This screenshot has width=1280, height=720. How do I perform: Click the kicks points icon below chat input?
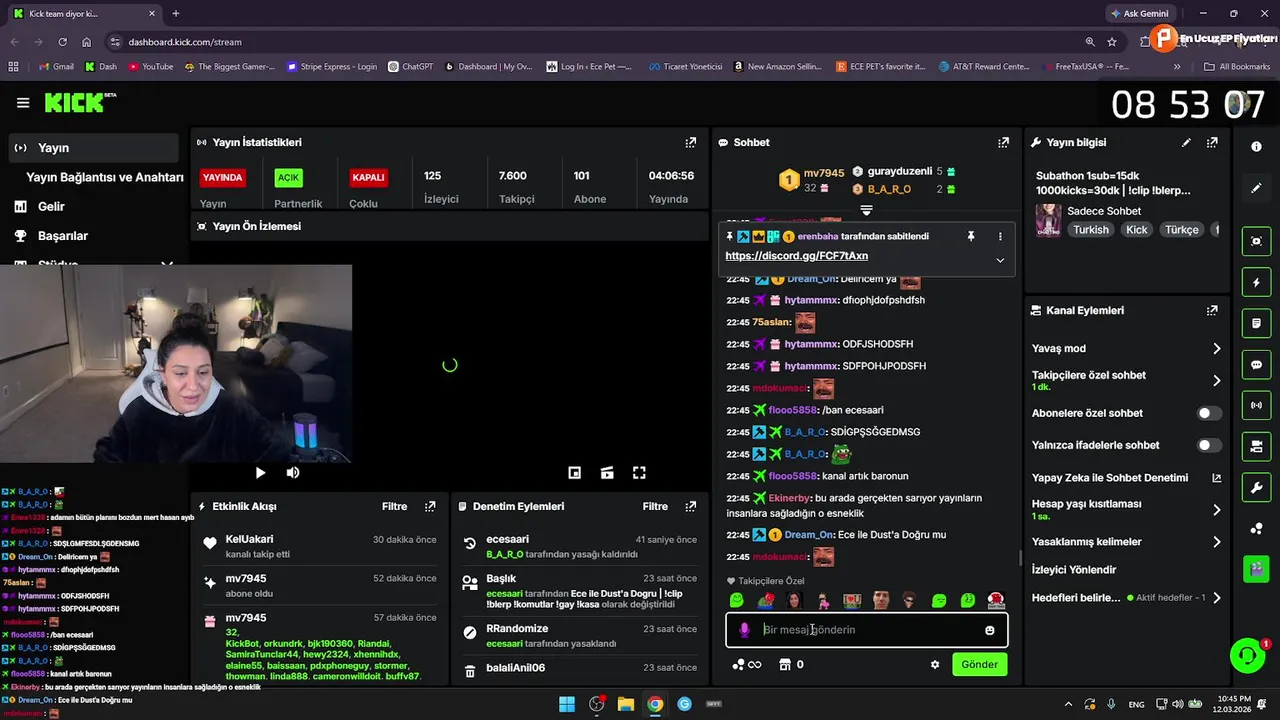[x=747, y=664]
